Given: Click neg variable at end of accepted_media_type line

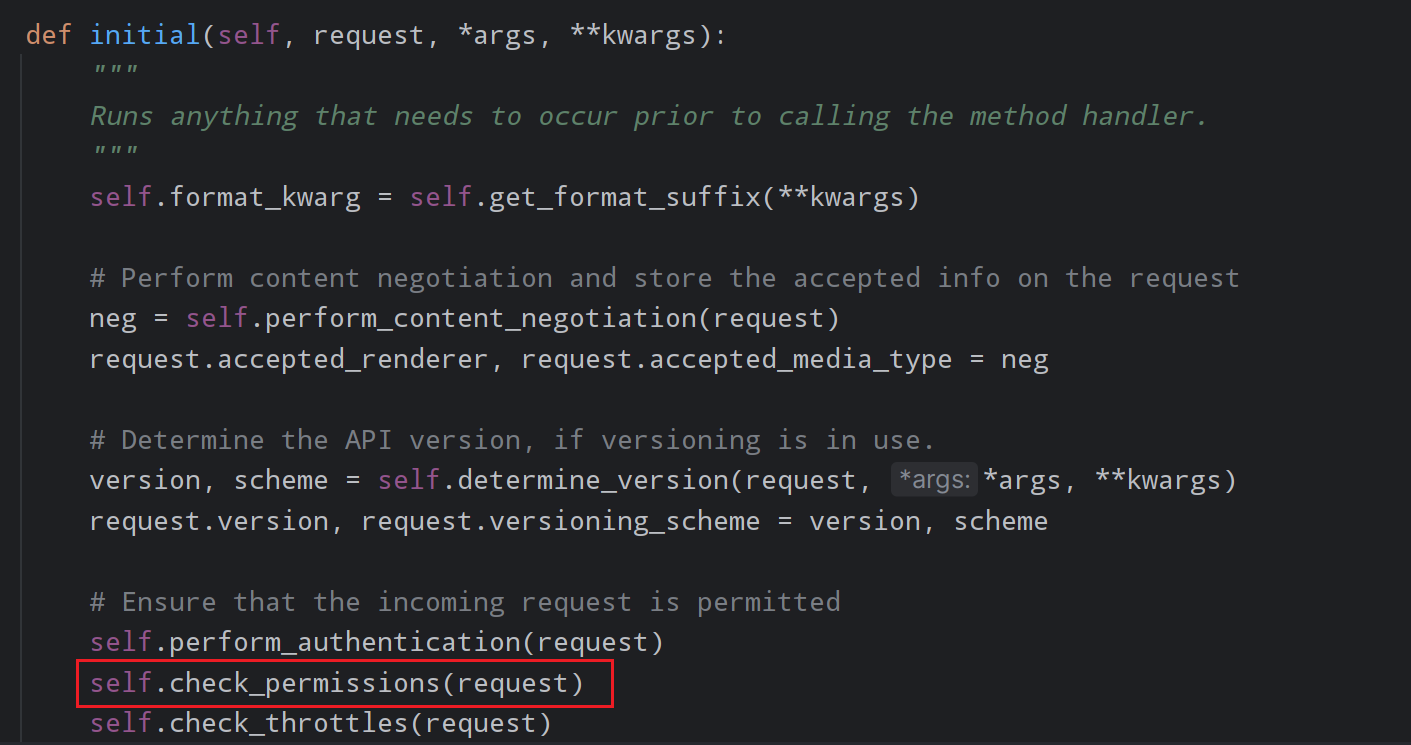Looking at the screenshot, I should coord(1024,359).
